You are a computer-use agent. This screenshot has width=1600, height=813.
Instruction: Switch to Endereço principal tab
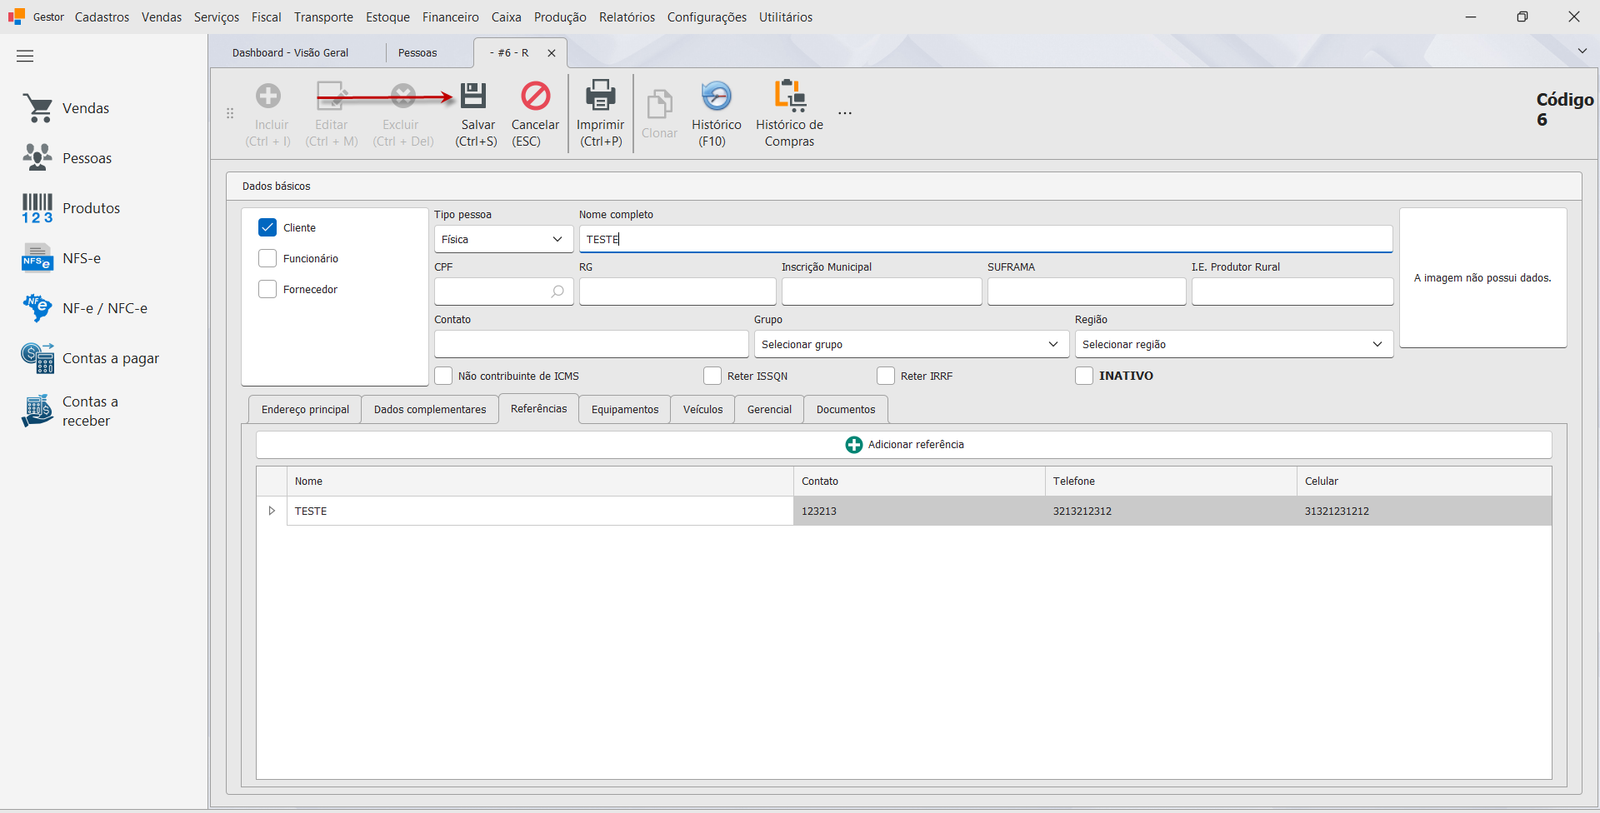point(305,409)
